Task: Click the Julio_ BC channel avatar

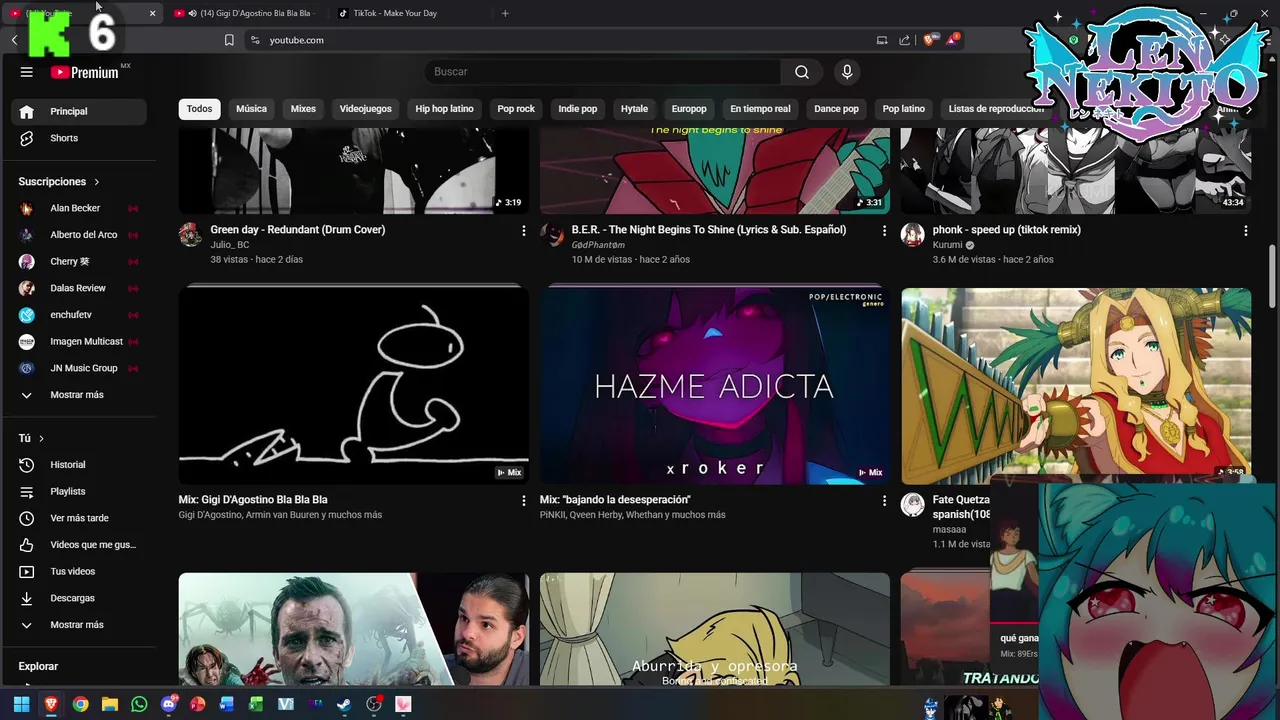Action: (x=190, y=235)
